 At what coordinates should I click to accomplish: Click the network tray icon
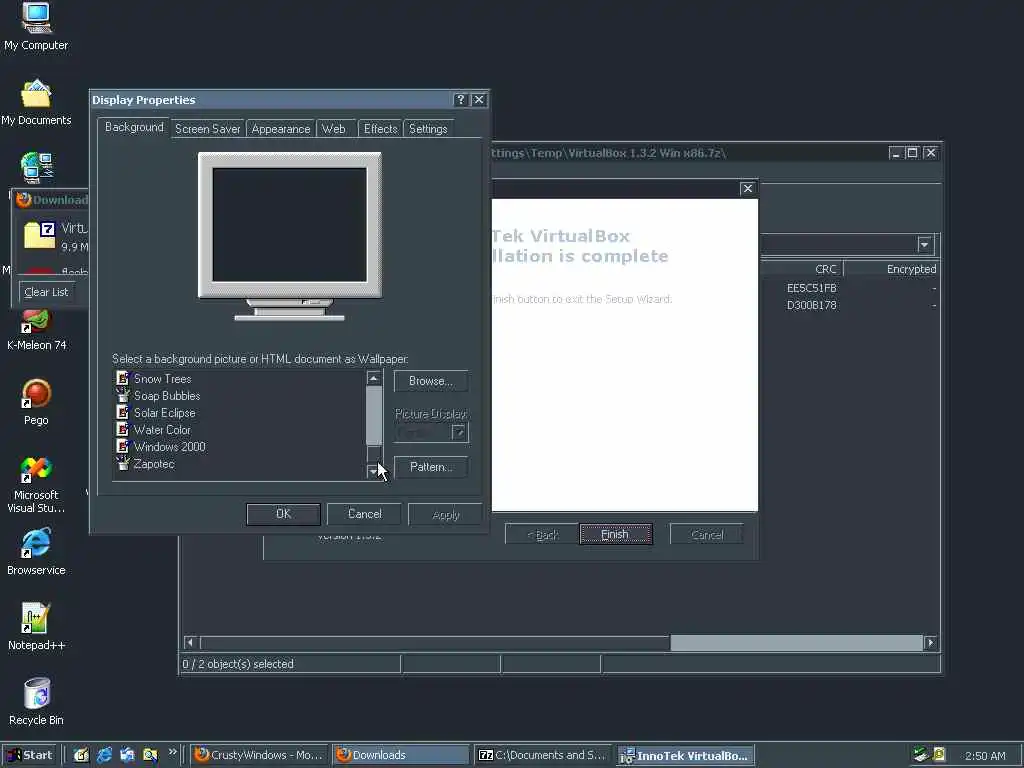921,755
